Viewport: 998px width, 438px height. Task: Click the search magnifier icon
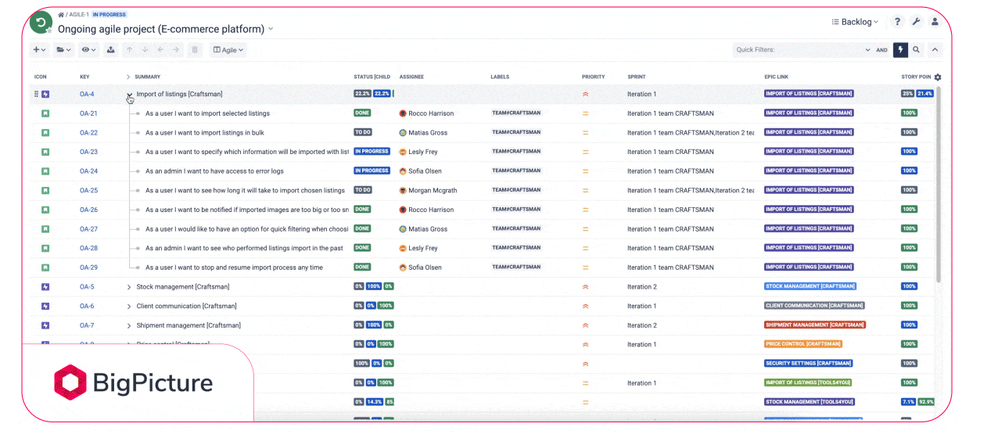tap(916, 50)
